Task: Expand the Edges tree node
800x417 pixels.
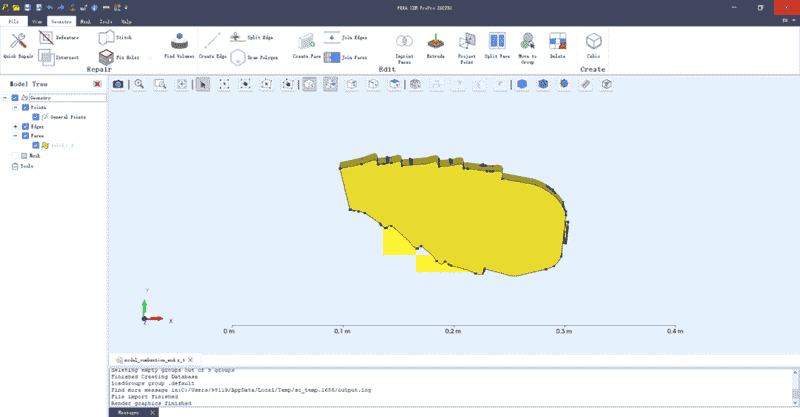Action: pyautogui.click(x=15, y=127)
